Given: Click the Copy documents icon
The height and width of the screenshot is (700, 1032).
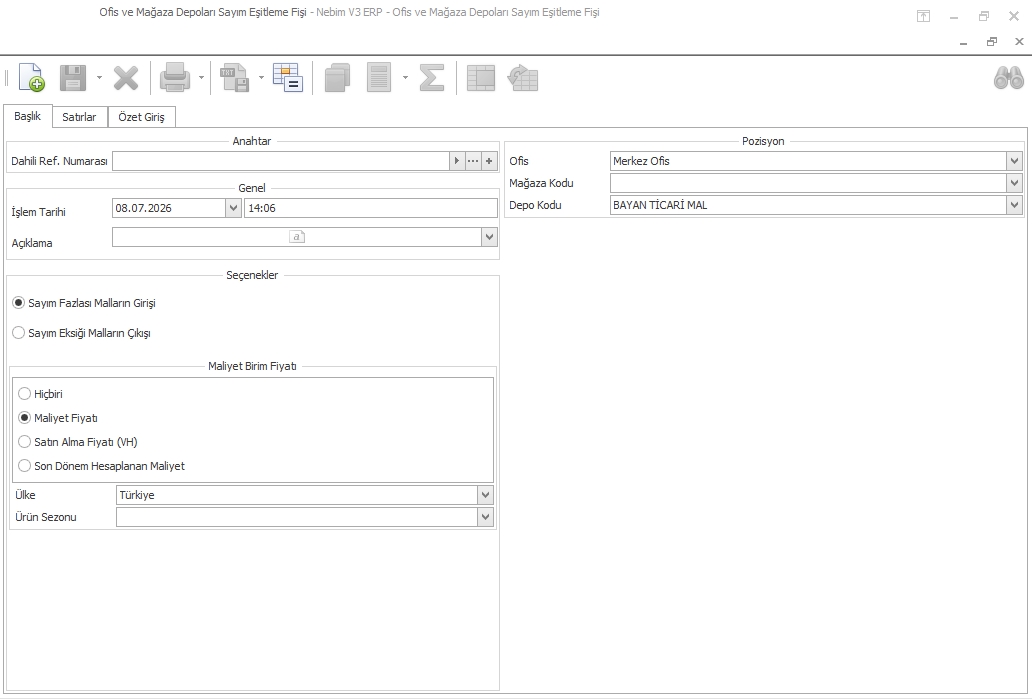Looking at the screenshot, I should coord(338,78).
